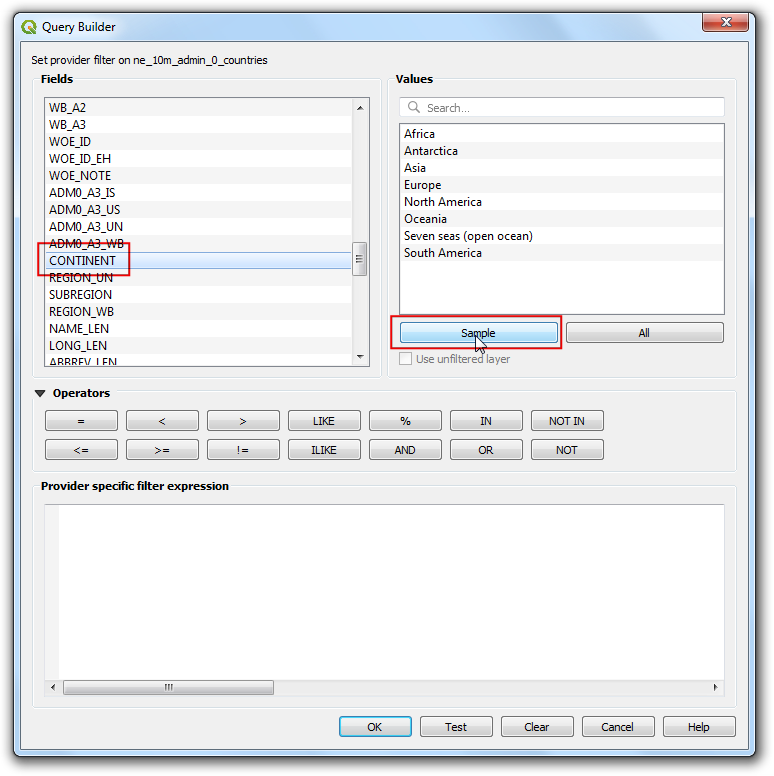Click the search magnifier icon in Values
The width and height of the screenshot is (774, 776).
[413, 108]
